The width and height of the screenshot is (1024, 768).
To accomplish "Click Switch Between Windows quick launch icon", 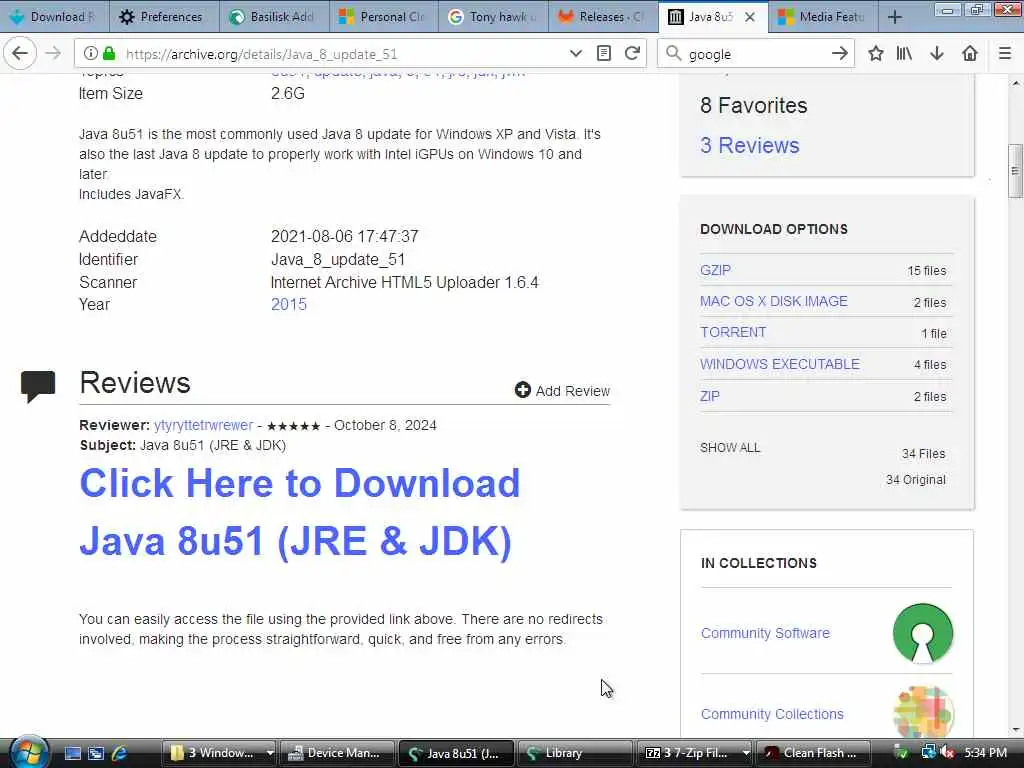I will point(96,754).
